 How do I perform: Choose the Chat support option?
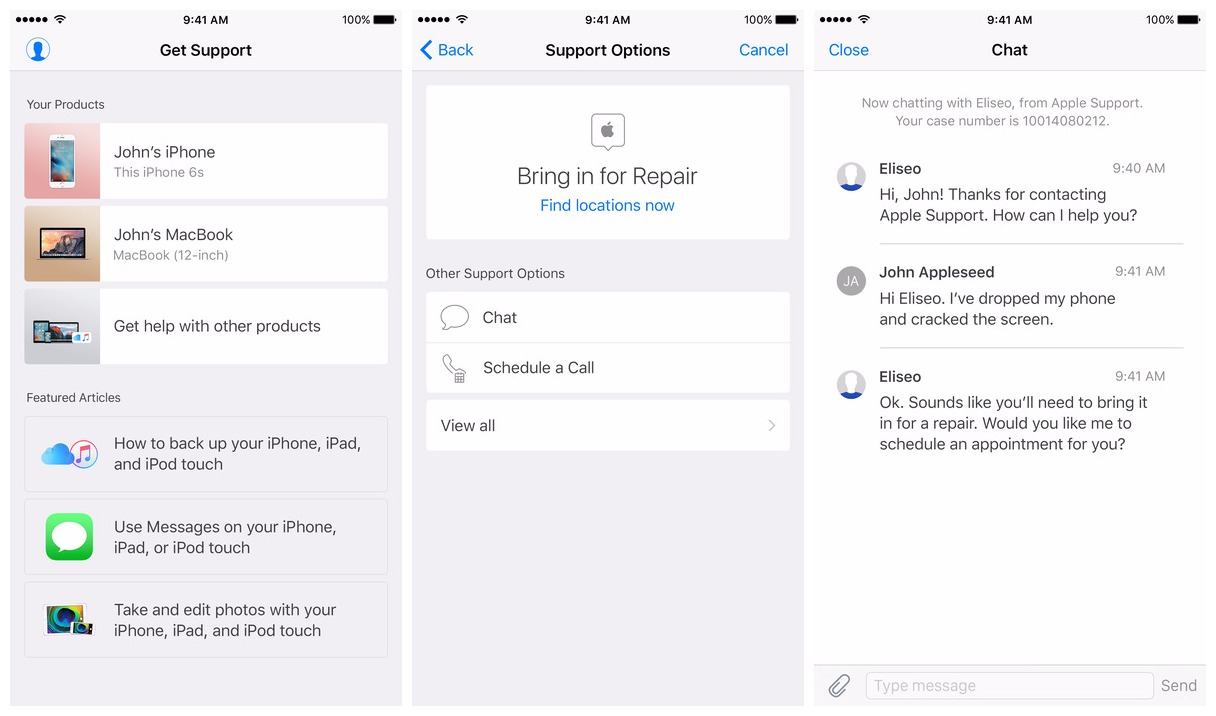608,318
